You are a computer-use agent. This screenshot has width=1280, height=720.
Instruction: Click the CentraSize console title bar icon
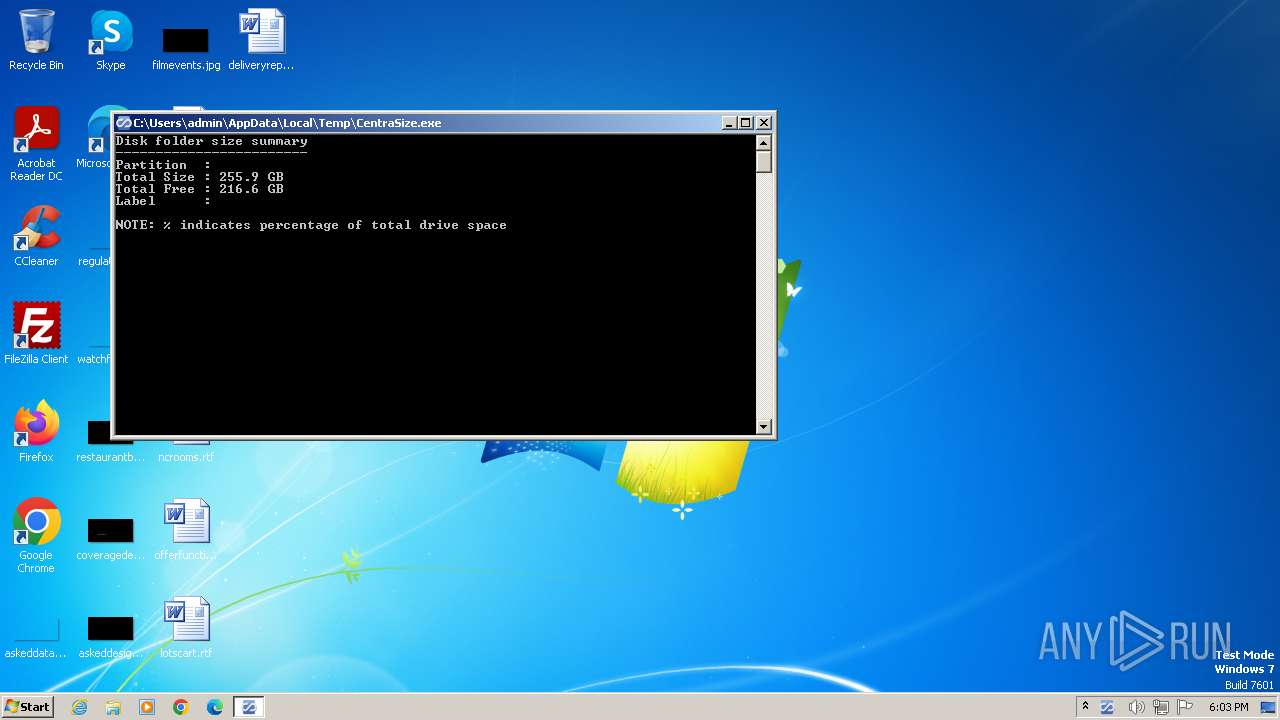coord(124,123)
